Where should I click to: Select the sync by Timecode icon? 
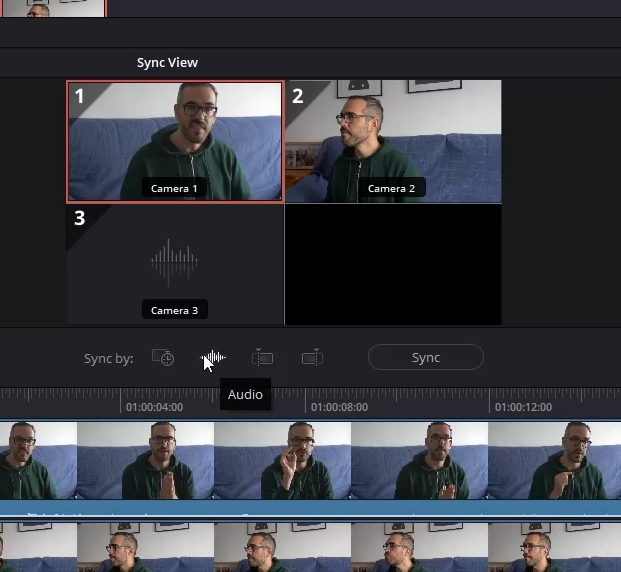pos(162,358)
